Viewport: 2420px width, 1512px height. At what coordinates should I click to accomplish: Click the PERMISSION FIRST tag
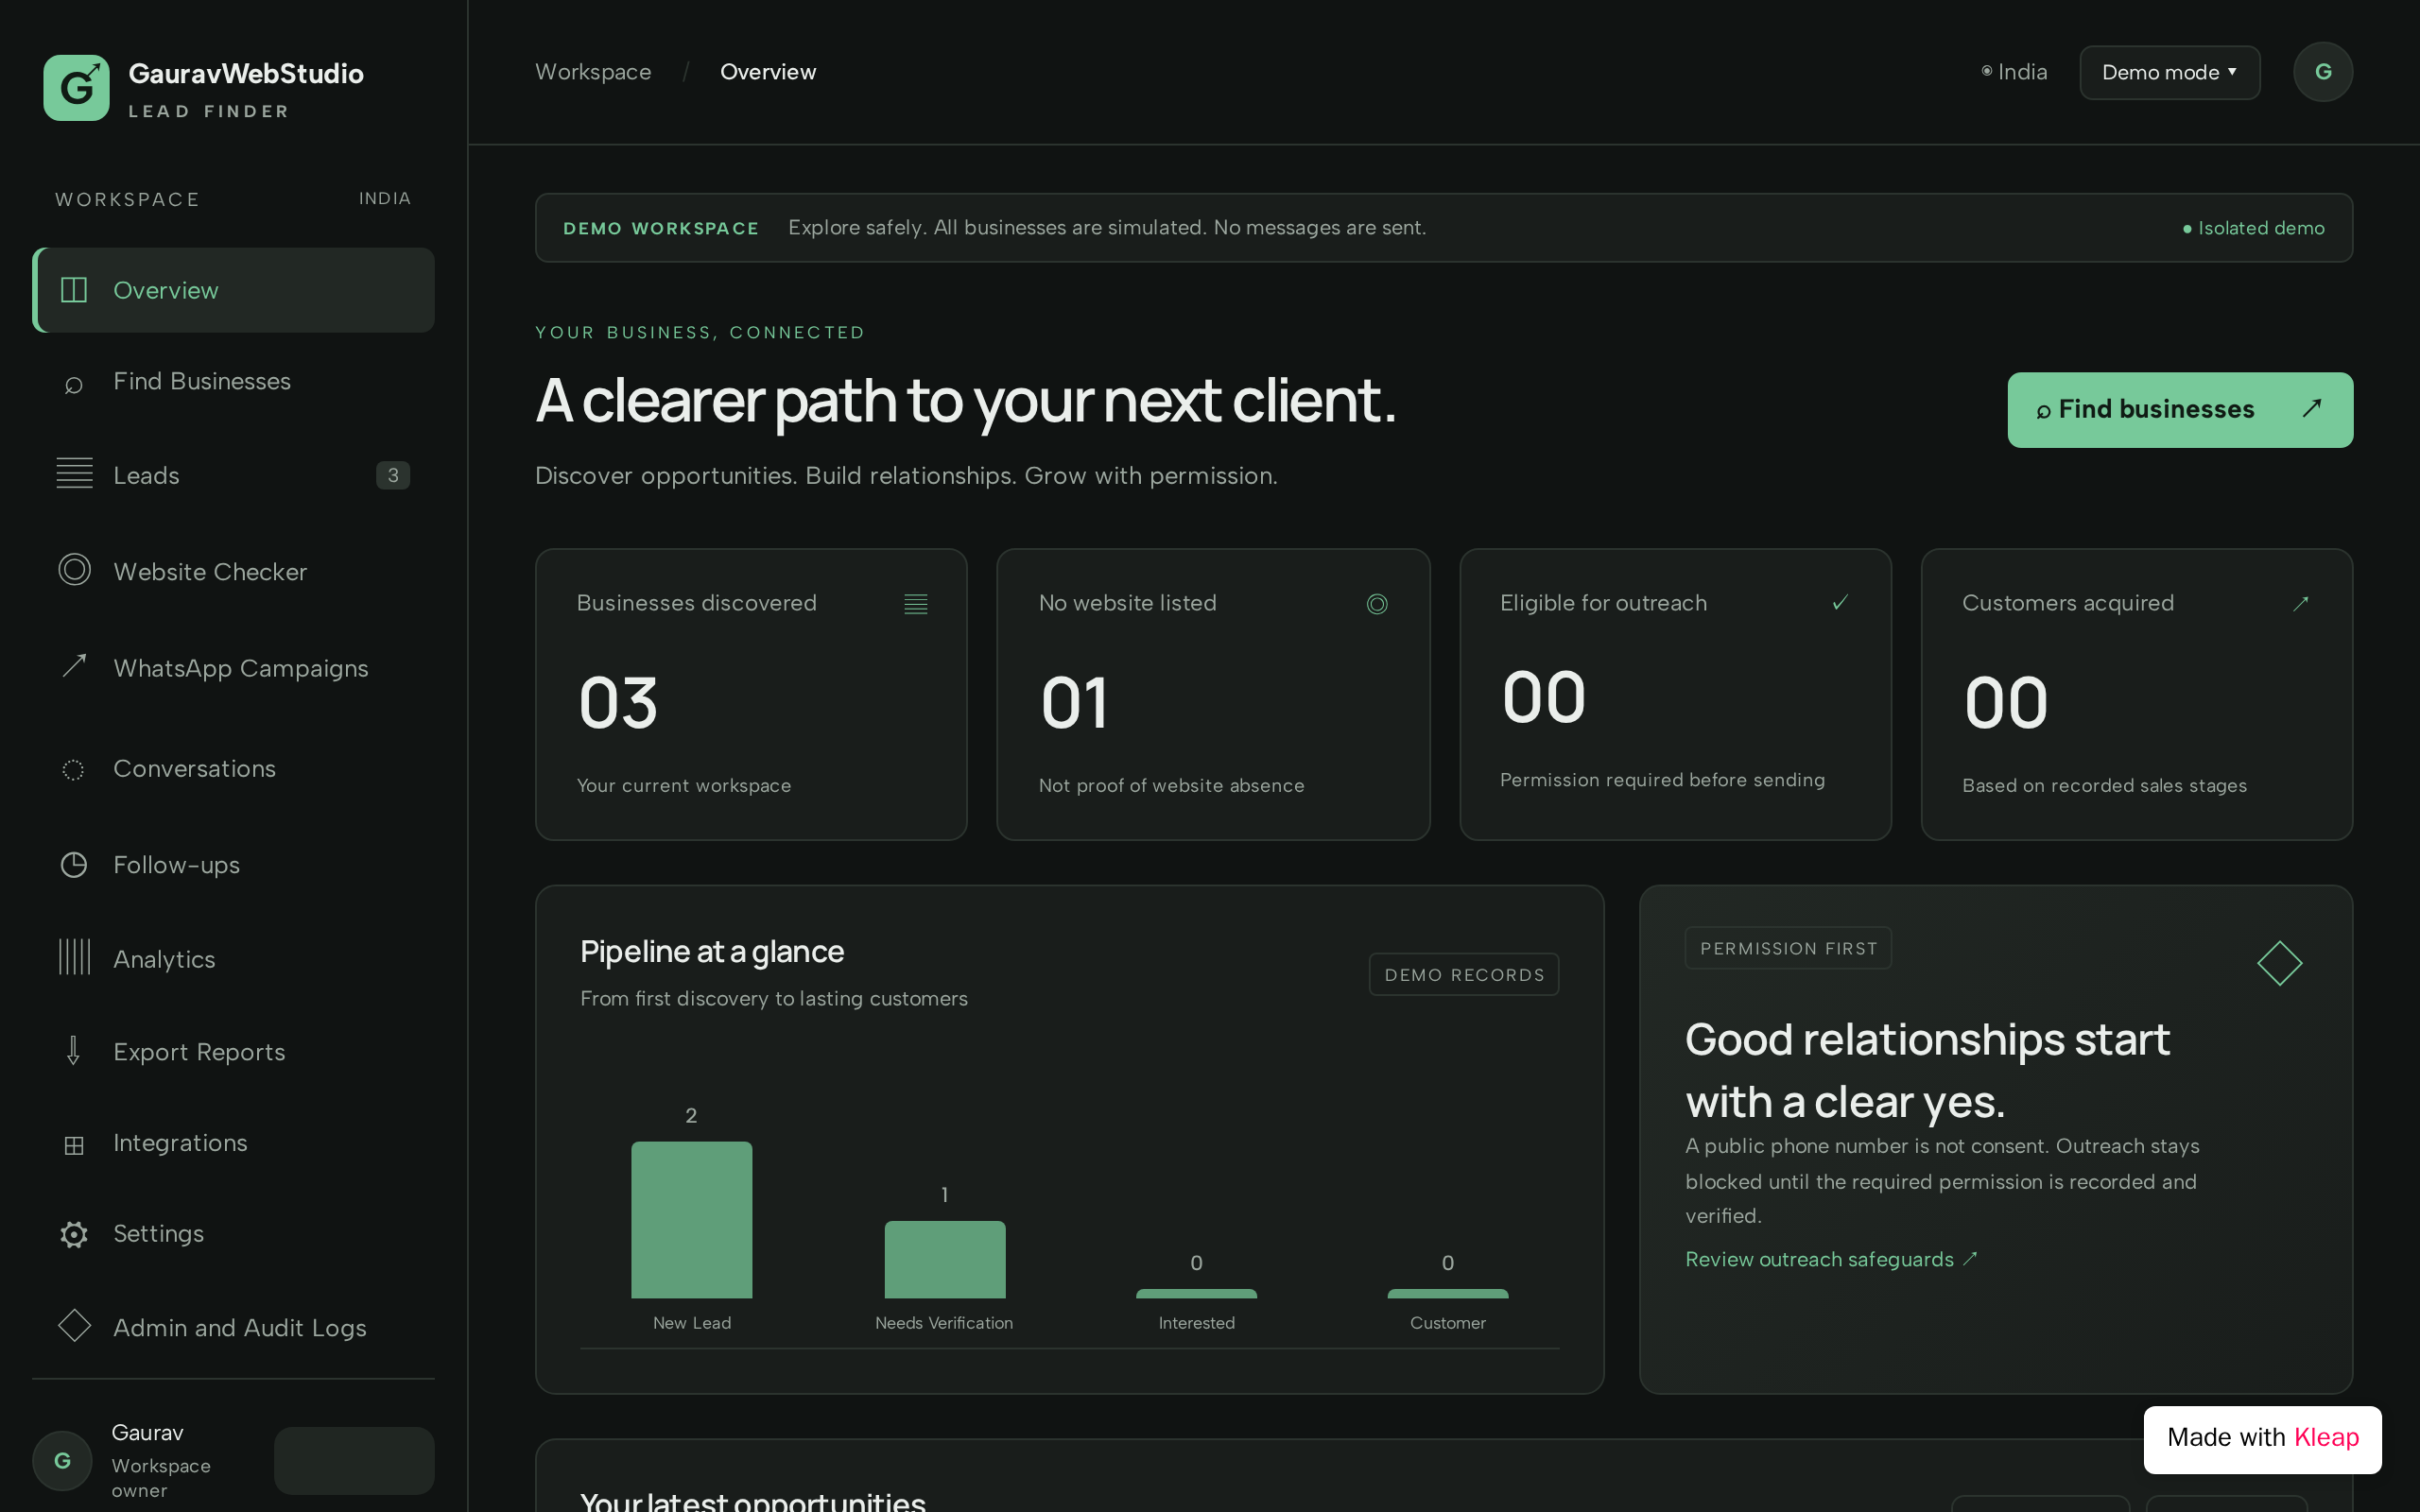[x=1788, y=948]
